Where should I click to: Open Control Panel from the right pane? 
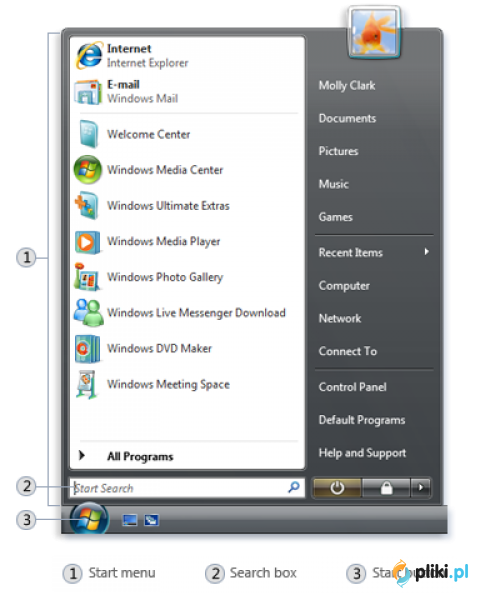click(353, 387)
